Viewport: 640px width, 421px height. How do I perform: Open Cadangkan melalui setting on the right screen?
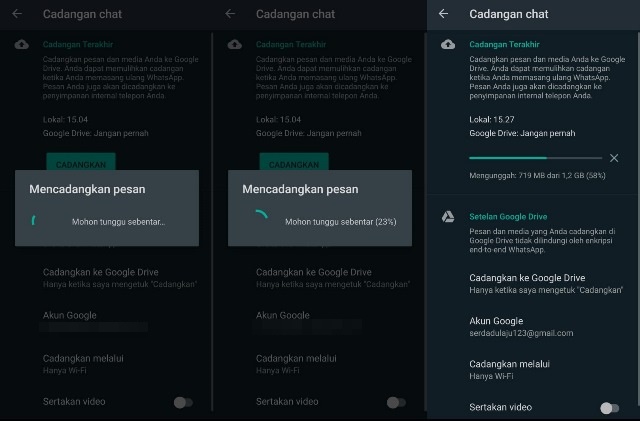point(509,370)
